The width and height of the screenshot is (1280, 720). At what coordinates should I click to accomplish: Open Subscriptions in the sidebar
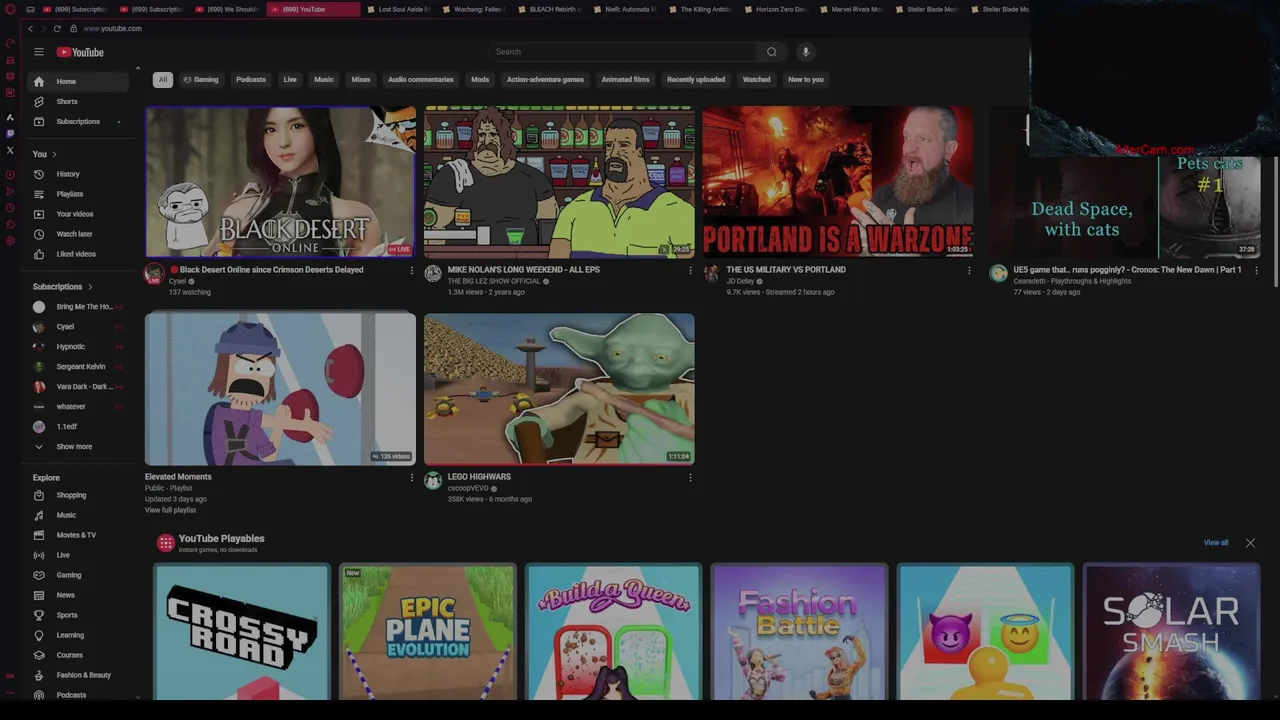(78, 121)
